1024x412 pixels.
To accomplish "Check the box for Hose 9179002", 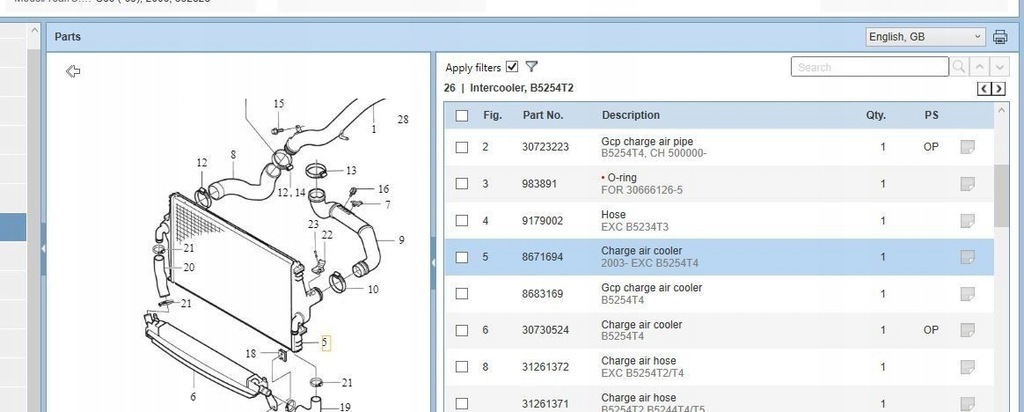I will pyautogui.click(x=462, y=221).
